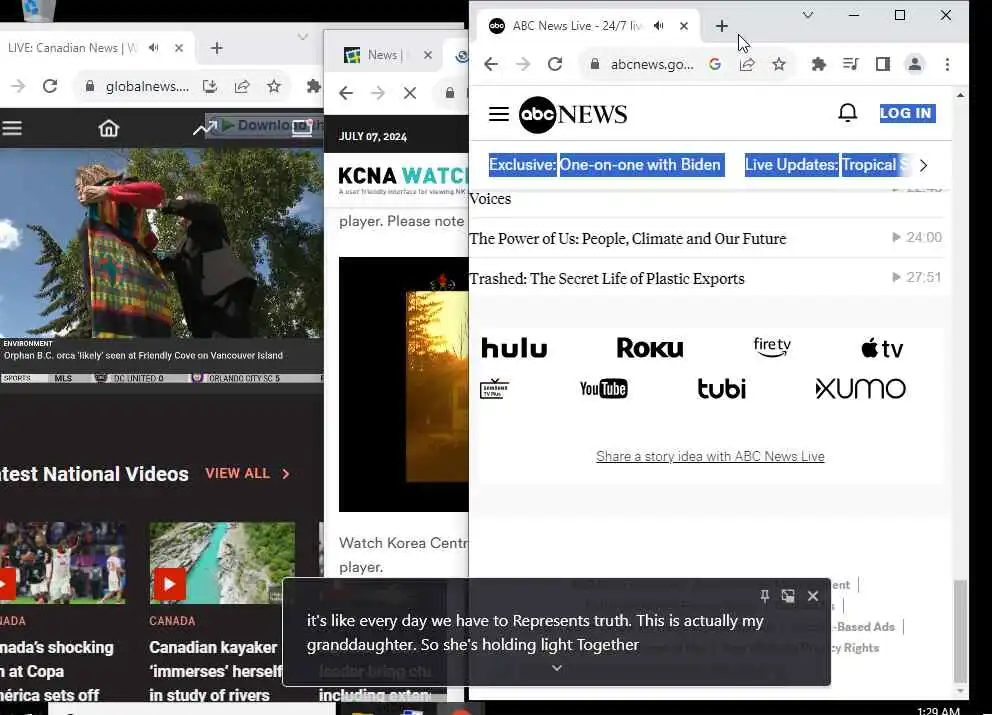Click the Apple TV logo
This screenshot has height=715, width=992.
click(882, 348)
